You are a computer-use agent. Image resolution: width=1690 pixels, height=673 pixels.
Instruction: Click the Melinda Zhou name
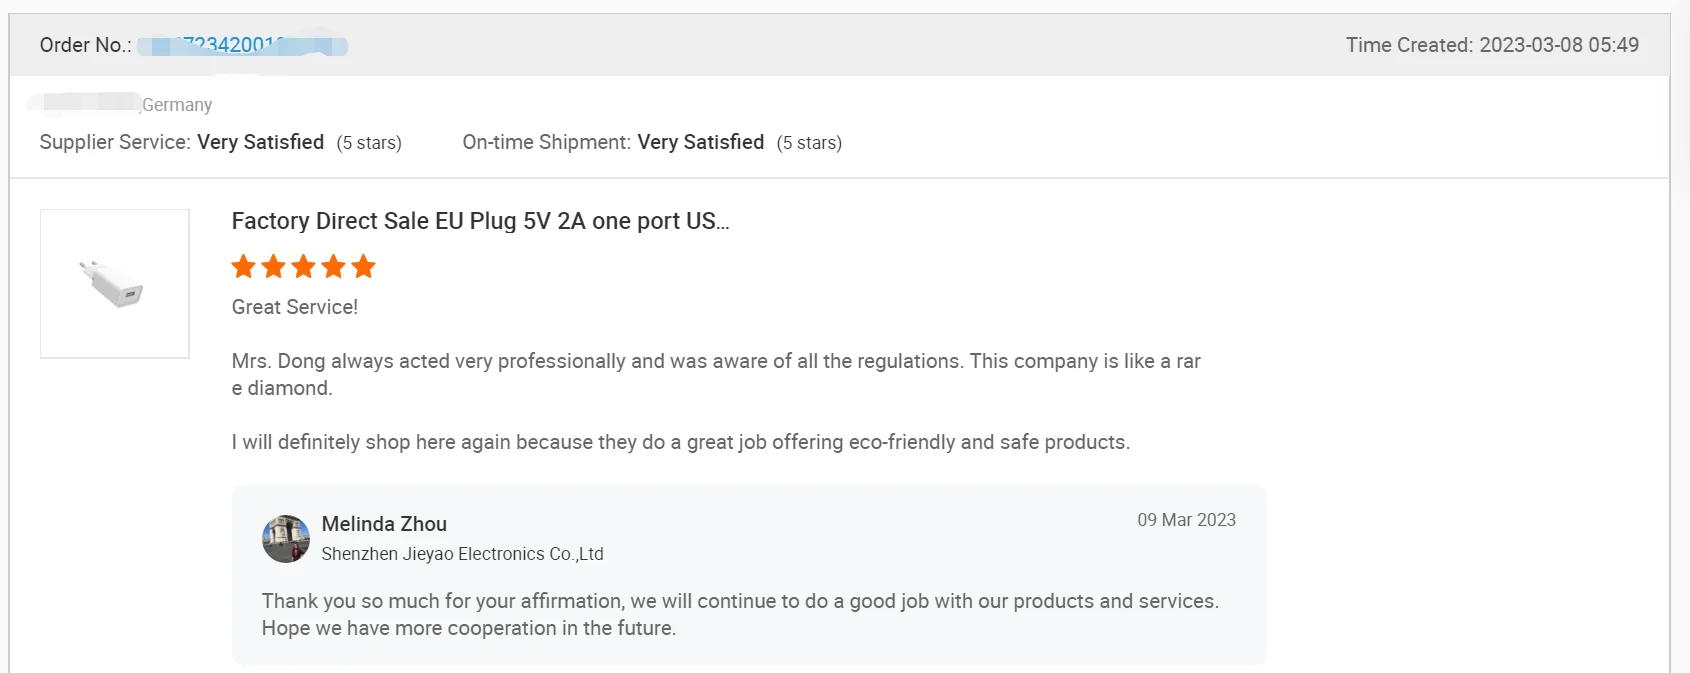tap(384, 524)
